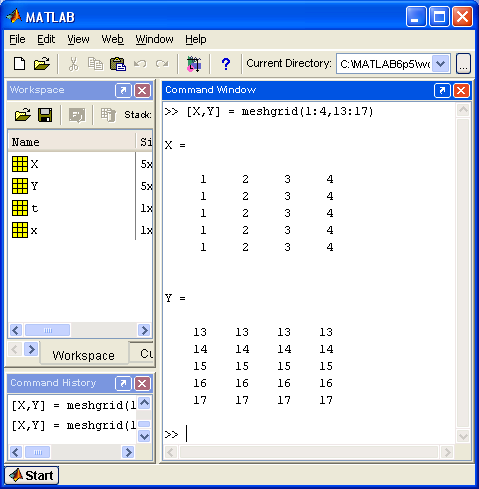Undock the Command History panel
The image size is (479, 489).
pyautogui.click(x=123, y=383)
